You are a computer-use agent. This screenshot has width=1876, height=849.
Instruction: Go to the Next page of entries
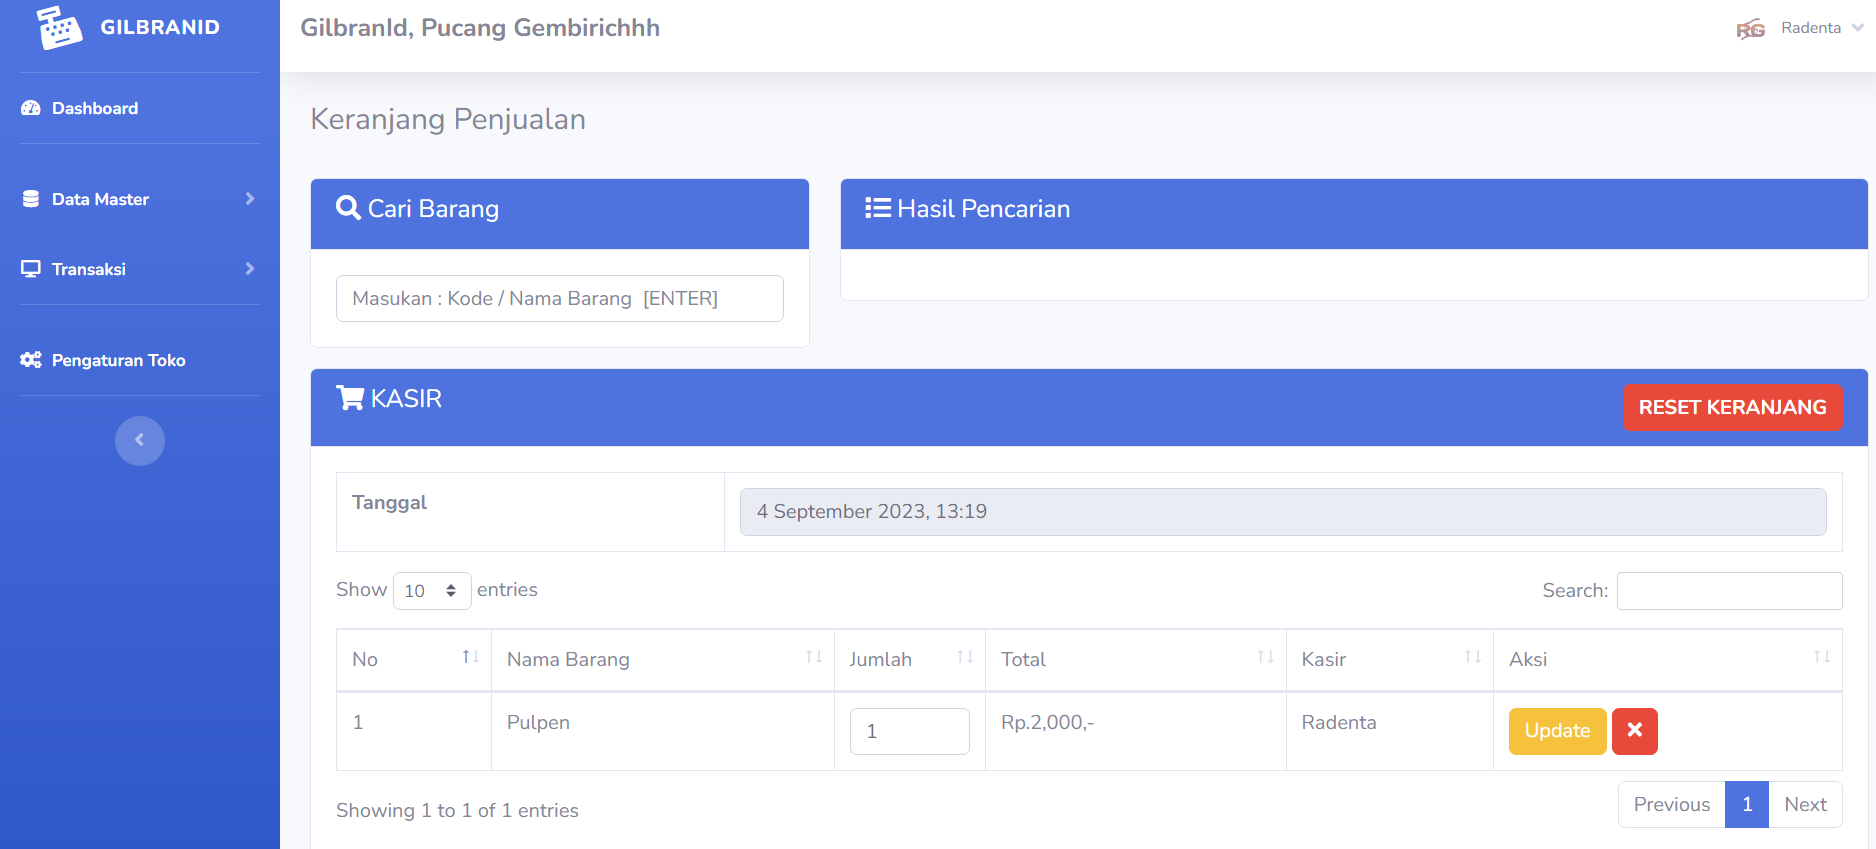click(1805, 805)
